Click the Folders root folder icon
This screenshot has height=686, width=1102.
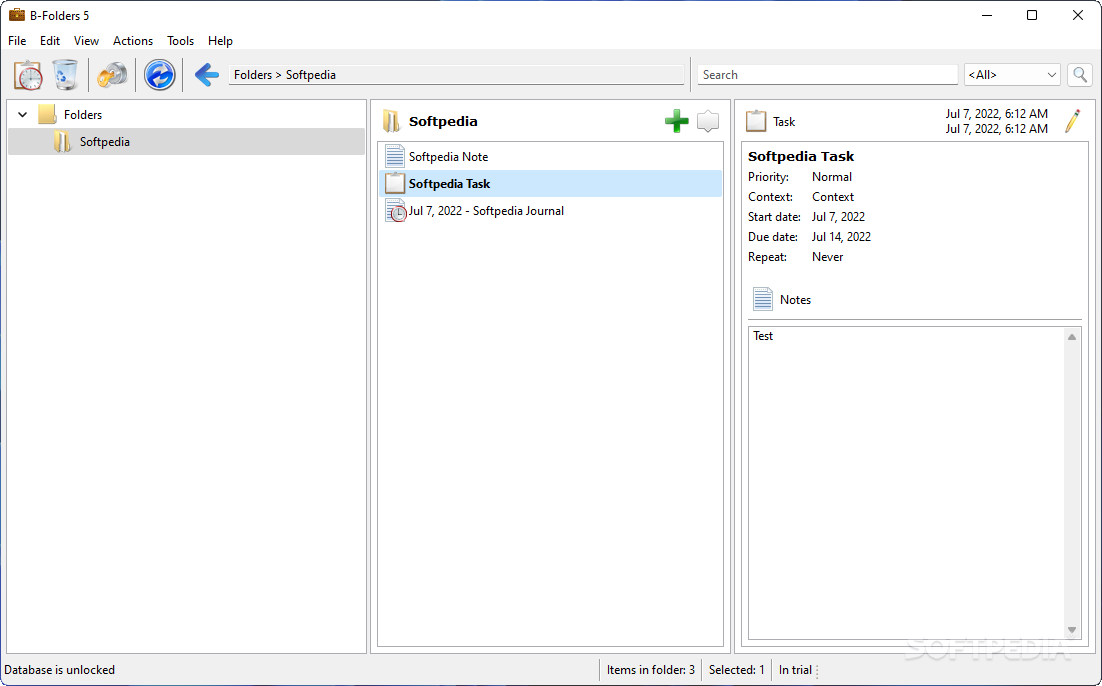[47, 114]
